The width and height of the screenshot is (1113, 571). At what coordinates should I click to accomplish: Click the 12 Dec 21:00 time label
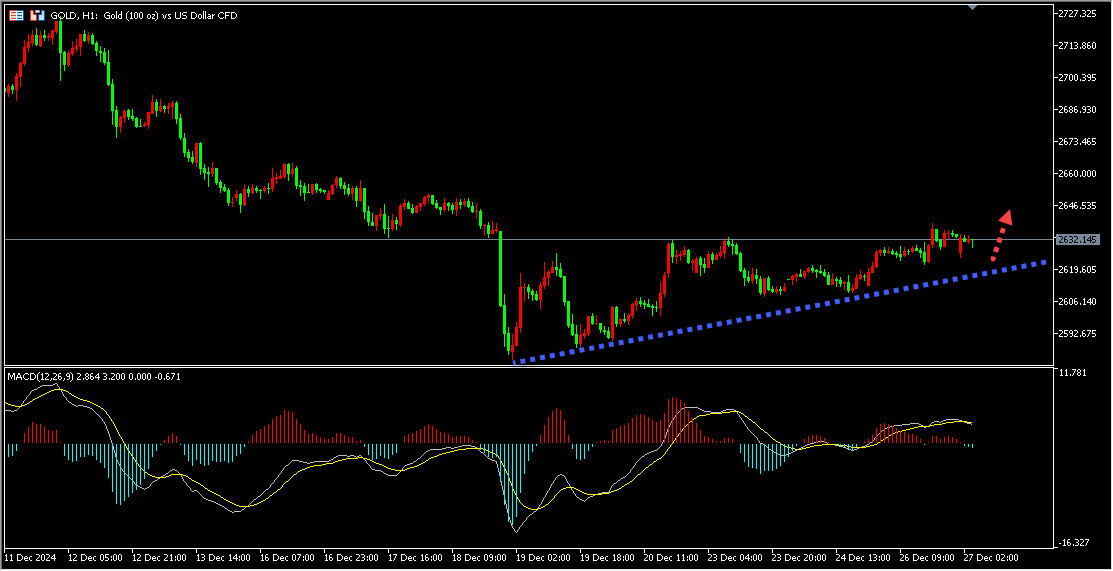pyautogui.click(x=160, y=558)
